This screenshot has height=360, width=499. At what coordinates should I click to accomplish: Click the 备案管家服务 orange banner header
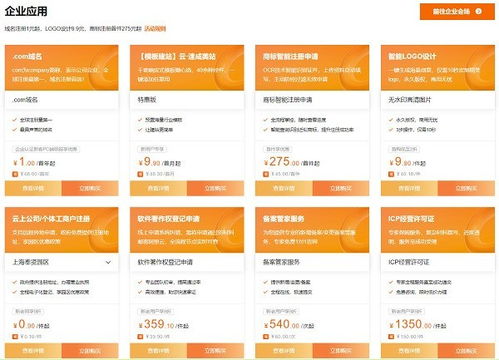click(x=312, y=230)
